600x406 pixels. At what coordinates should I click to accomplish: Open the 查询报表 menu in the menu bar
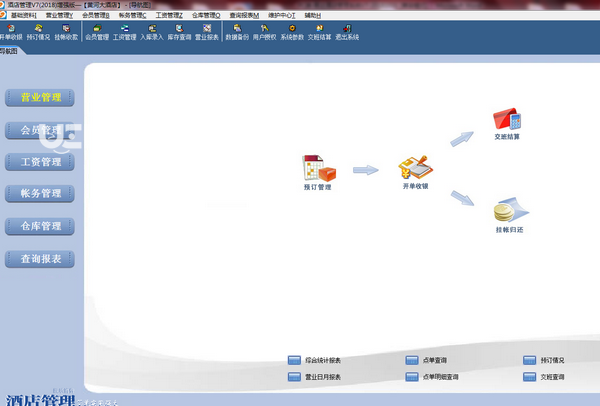click(244, 15)
